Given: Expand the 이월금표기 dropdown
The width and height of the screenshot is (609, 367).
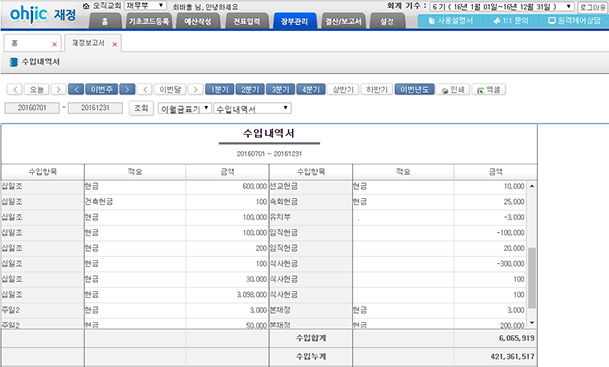Looking at the screenshot, I should pyautogui.click(x=185, y=108).
